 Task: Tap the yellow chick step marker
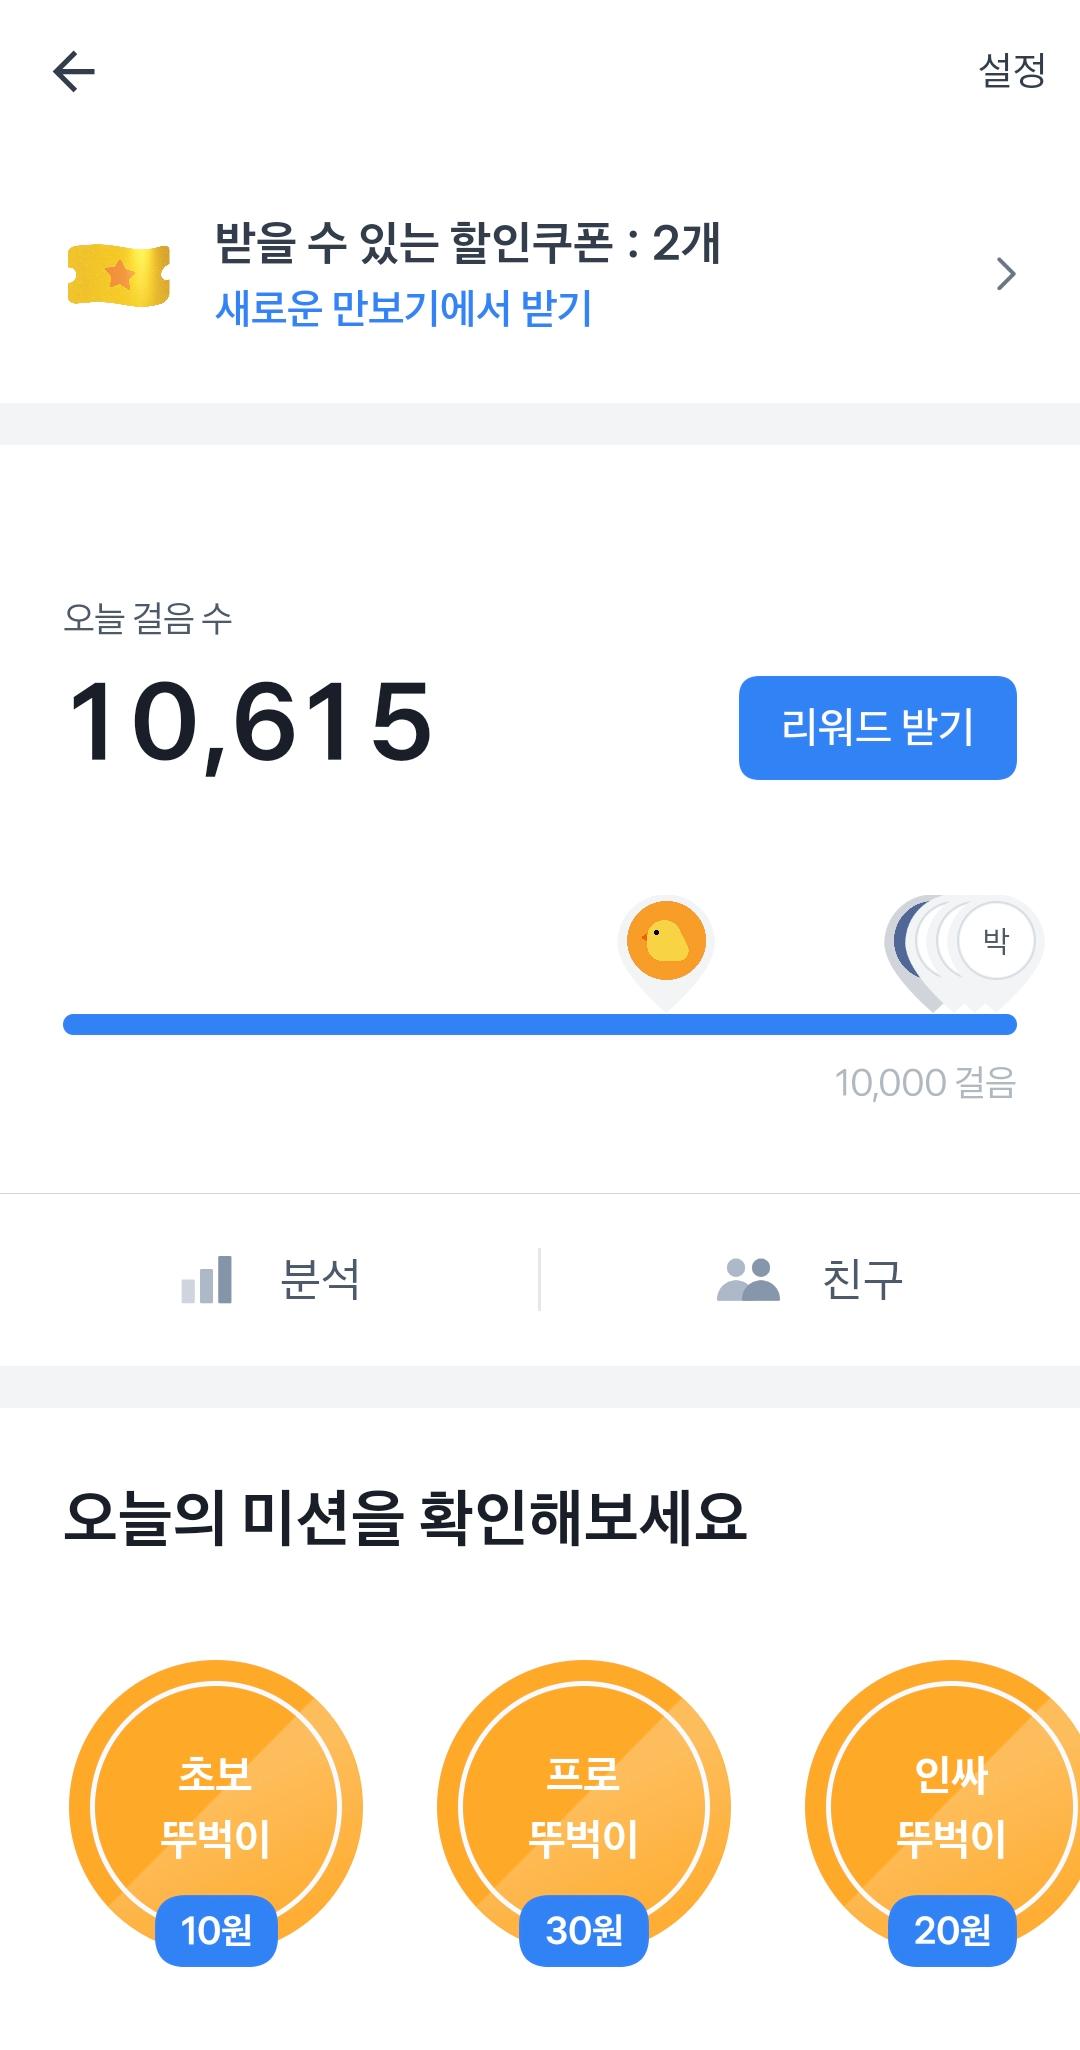[666, 942]
